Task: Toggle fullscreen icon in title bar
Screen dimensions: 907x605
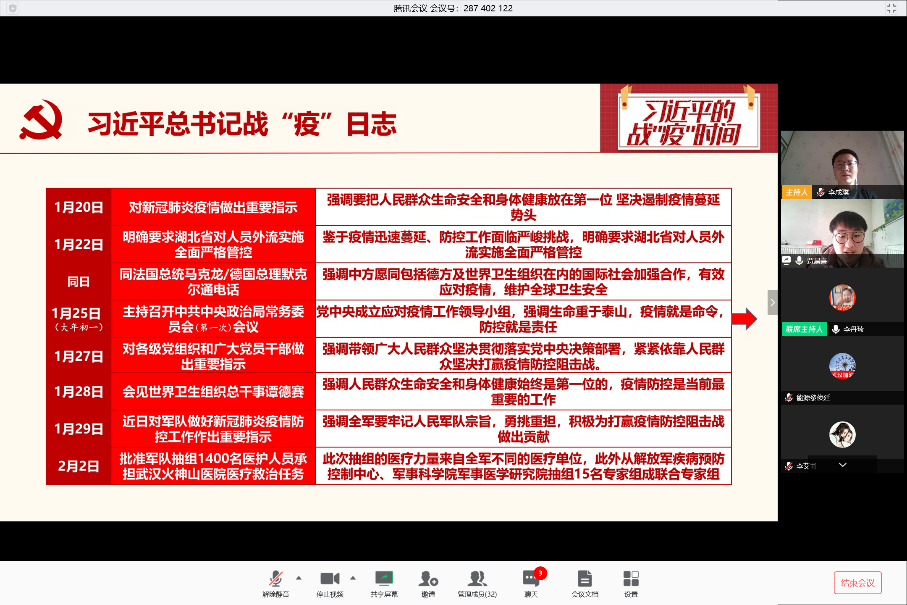Action: pyautogui.click(x=891, y=8)
